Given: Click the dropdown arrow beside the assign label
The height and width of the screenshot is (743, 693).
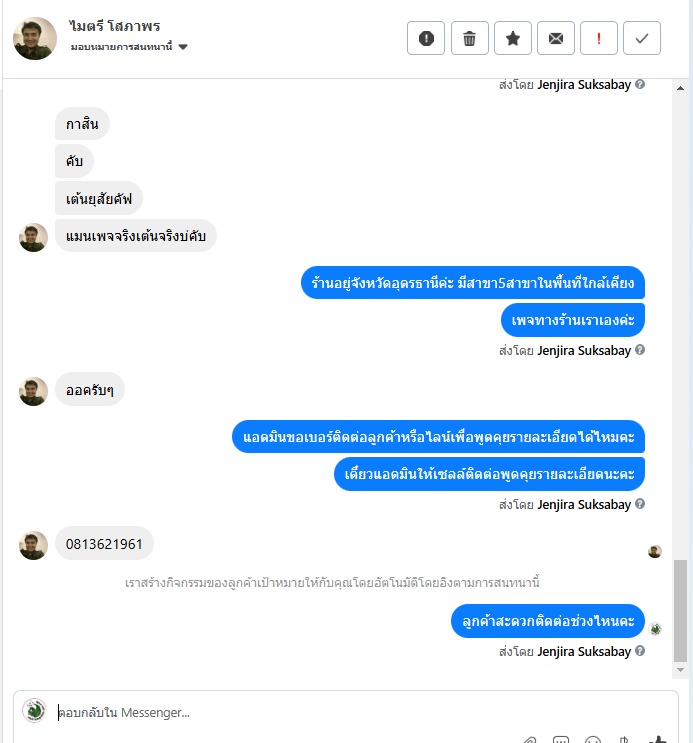Looking at the screenshot, I should [x=183, y=47].
